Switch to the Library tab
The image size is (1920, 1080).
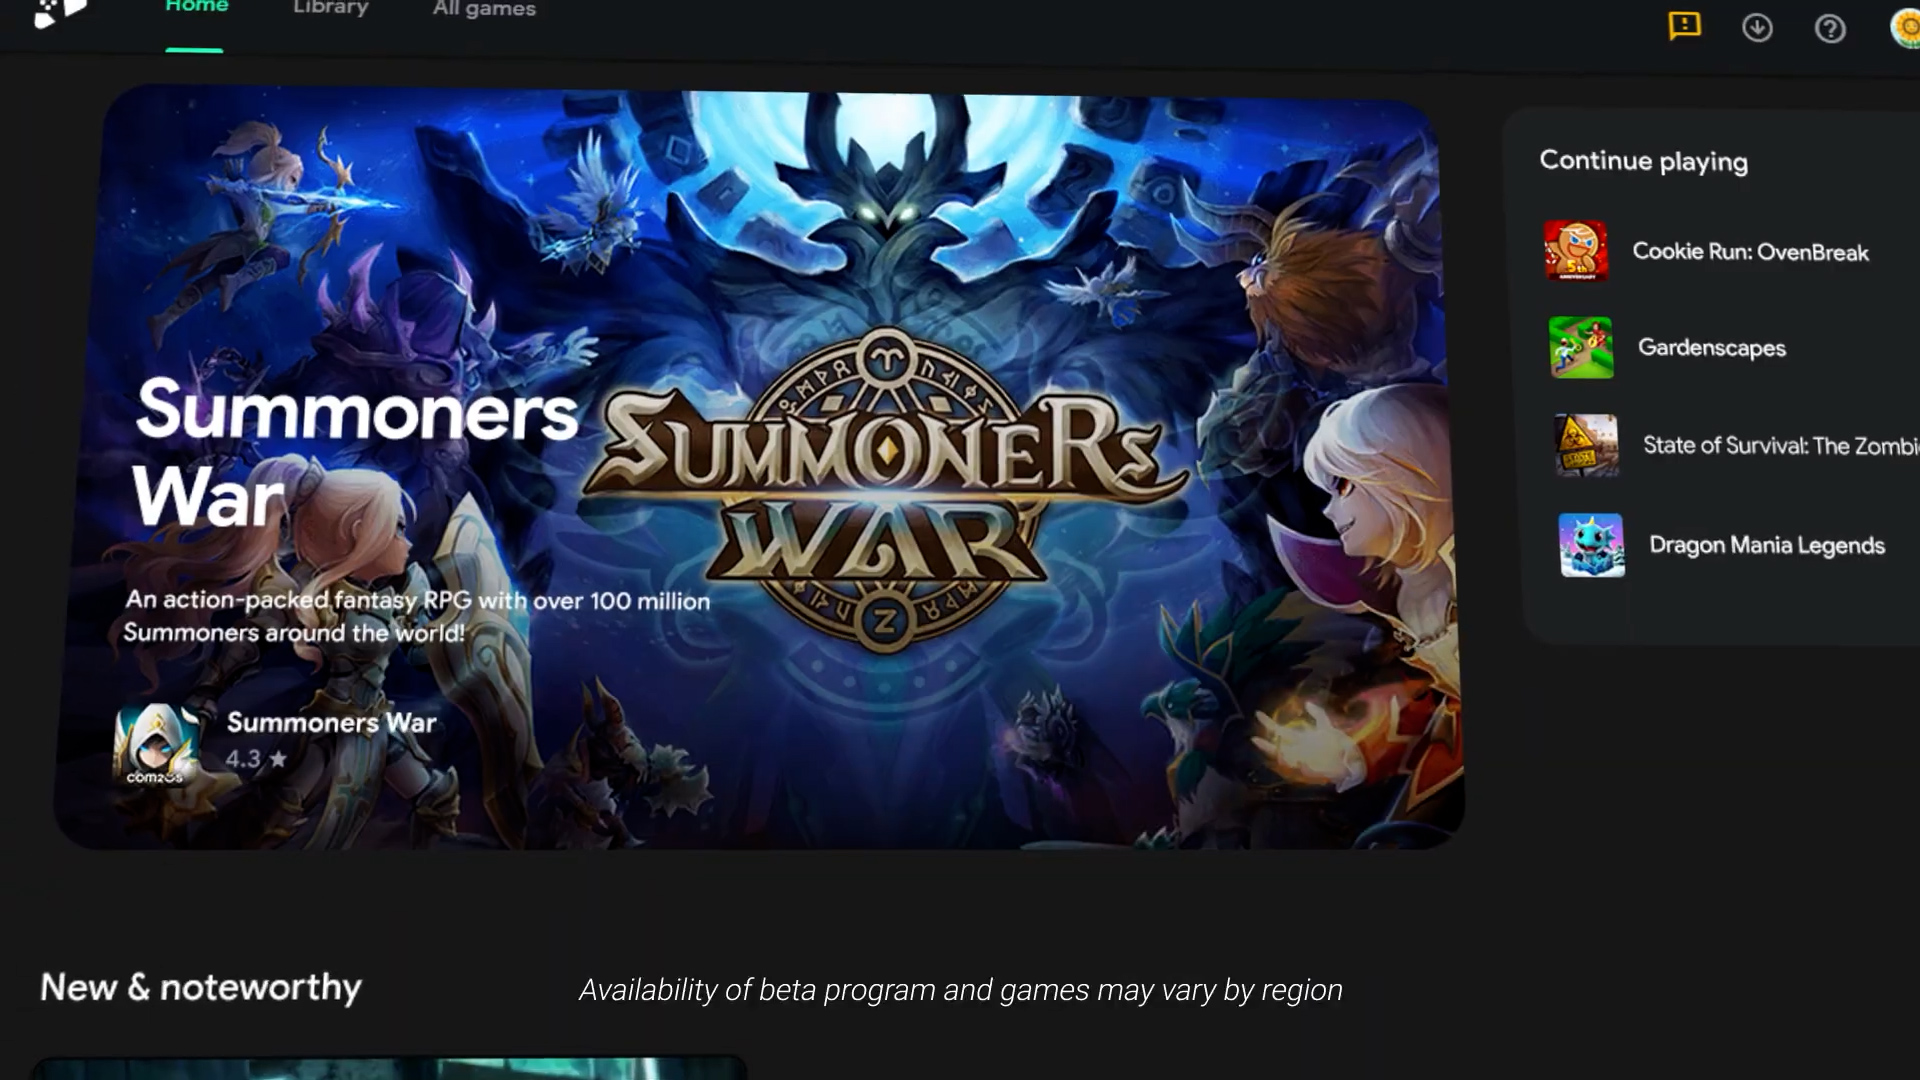coord(331,8)
